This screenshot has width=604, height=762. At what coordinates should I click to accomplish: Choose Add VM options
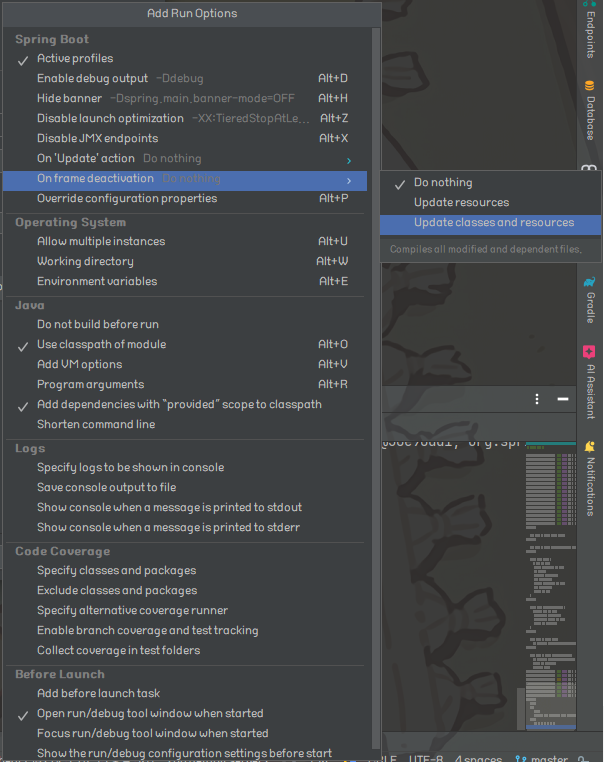tap(185, 364)
